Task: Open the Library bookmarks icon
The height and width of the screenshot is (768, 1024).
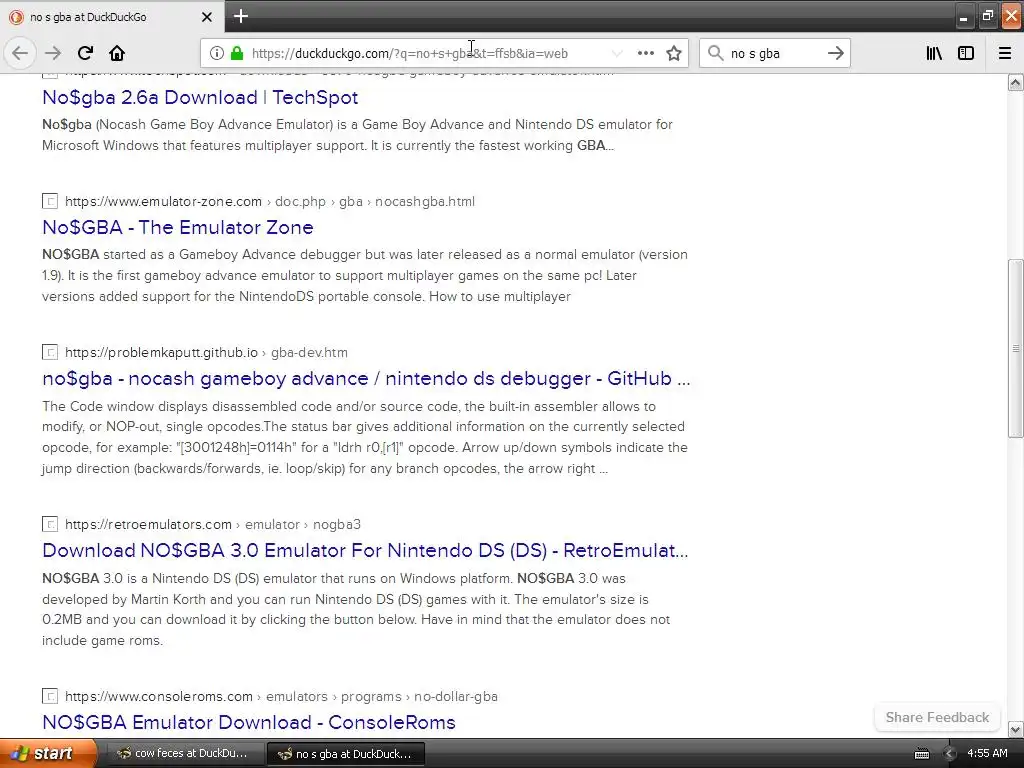Action: tap(934, 53)
